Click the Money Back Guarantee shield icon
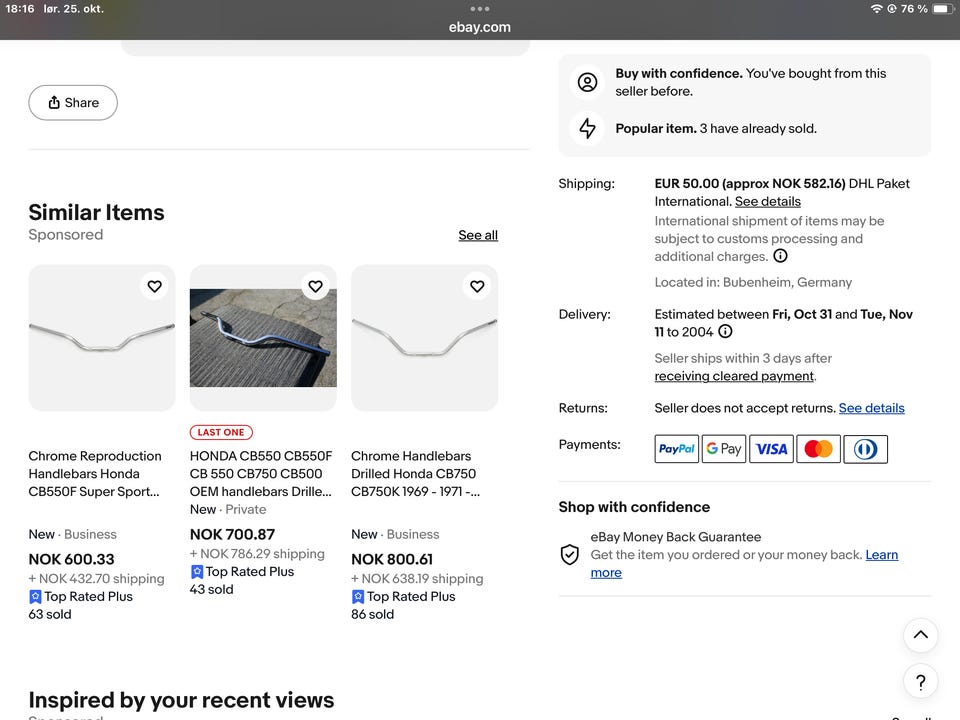The image size is (960, 720). [569, 555]
